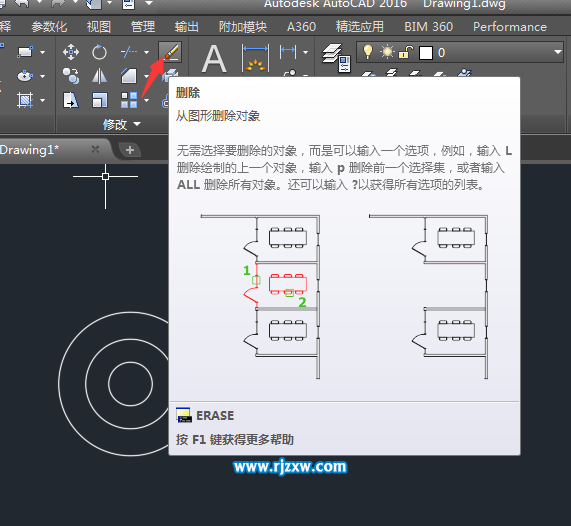Viewport: 571px width, 526px height.
Task: Switch to the 参数化 ribbon tab
Action: pos(49,27)
